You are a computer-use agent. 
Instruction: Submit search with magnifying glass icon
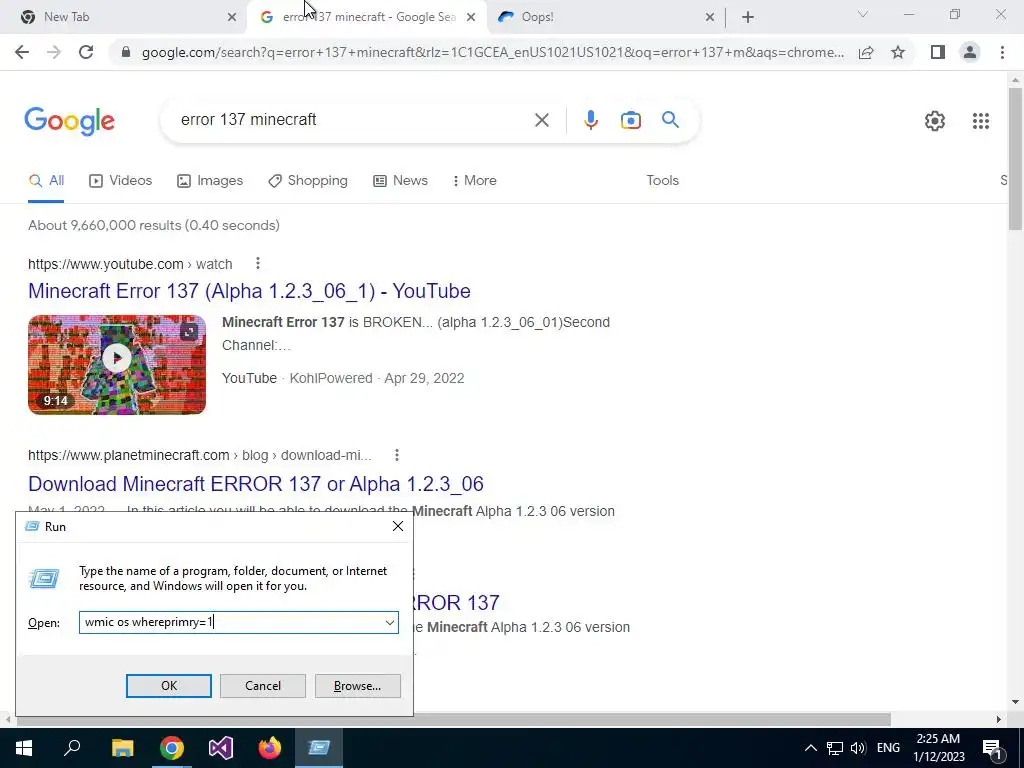coord(670,120)
